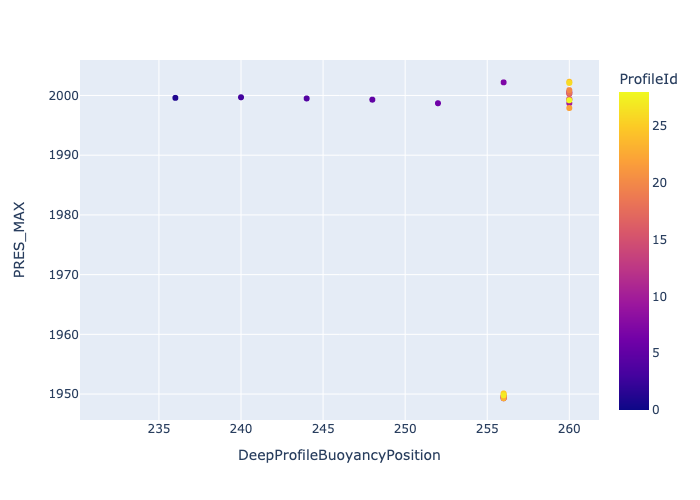The height and width of the screenshot is (500, 700).
Task: Click the 260 tick label on x-axis
Action: click(569, 430)
